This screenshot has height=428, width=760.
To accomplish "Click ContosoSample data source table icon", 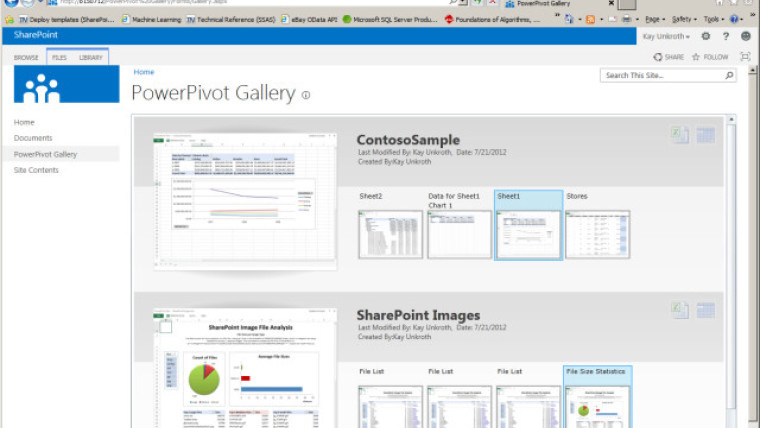I will point(706,136).
